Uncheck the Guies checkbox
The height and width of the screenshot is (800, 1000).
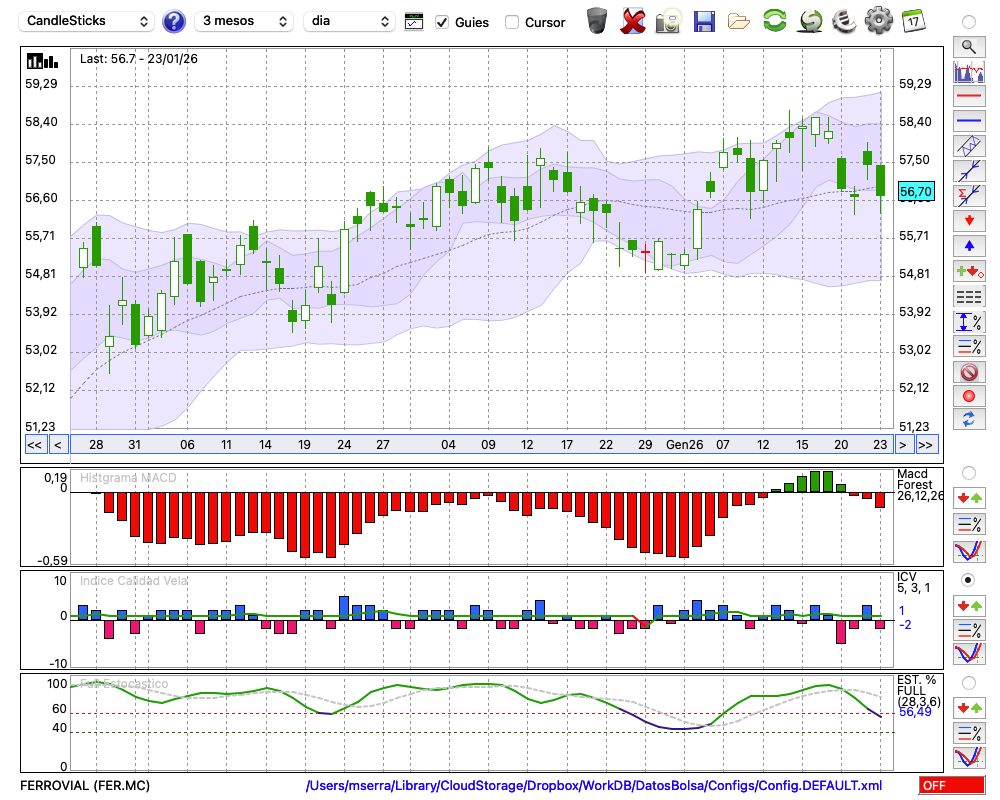[442, 22]
